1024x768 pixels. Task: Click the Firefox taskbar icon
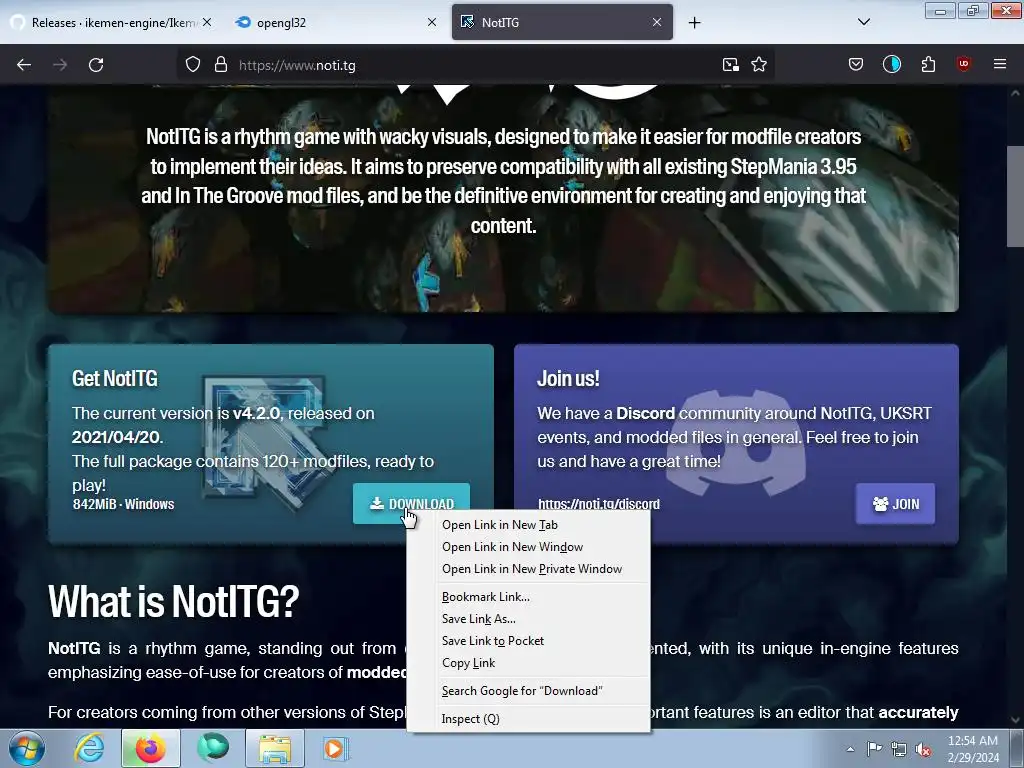click(x=151, y=748)
